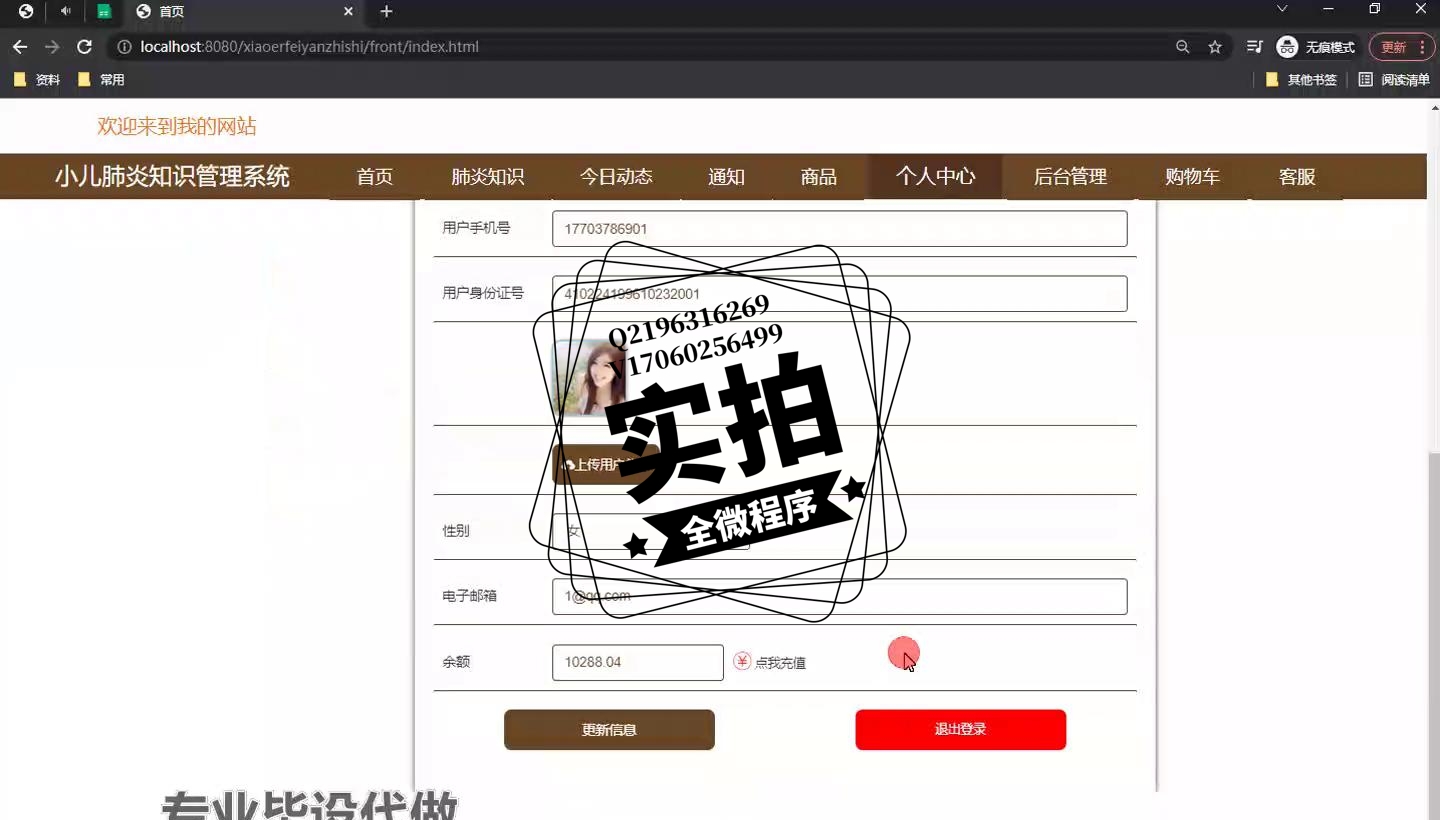Open 今日动态 navigation item
The image size is (1440, 820).
(616, 177)
